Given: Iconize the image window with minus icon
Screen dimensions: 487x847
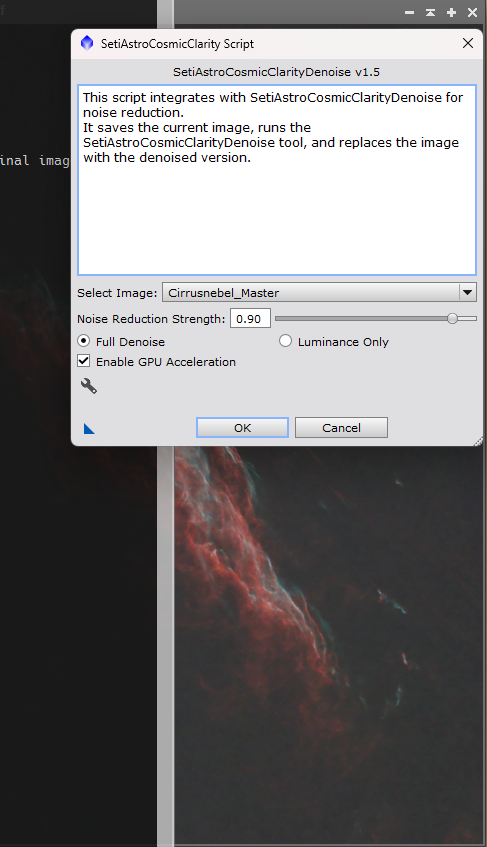Looking at the screenshot, I should pyautogui.click(x=409, y=12).
